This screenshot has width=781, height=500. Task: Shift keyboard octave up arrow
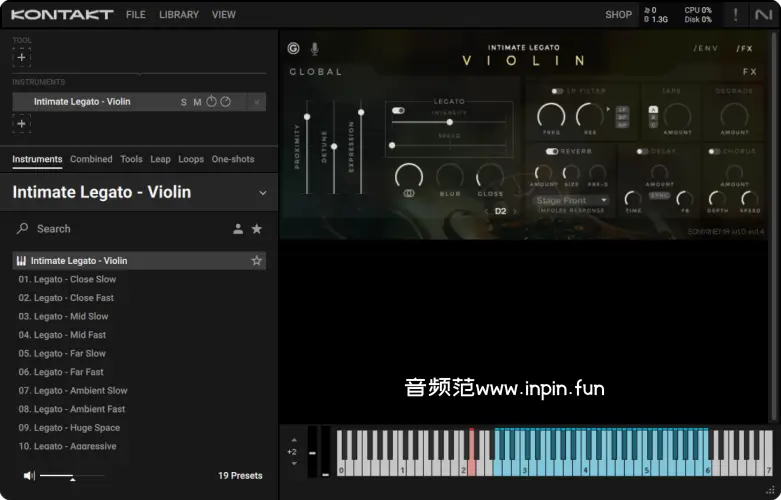pos(294,440)
